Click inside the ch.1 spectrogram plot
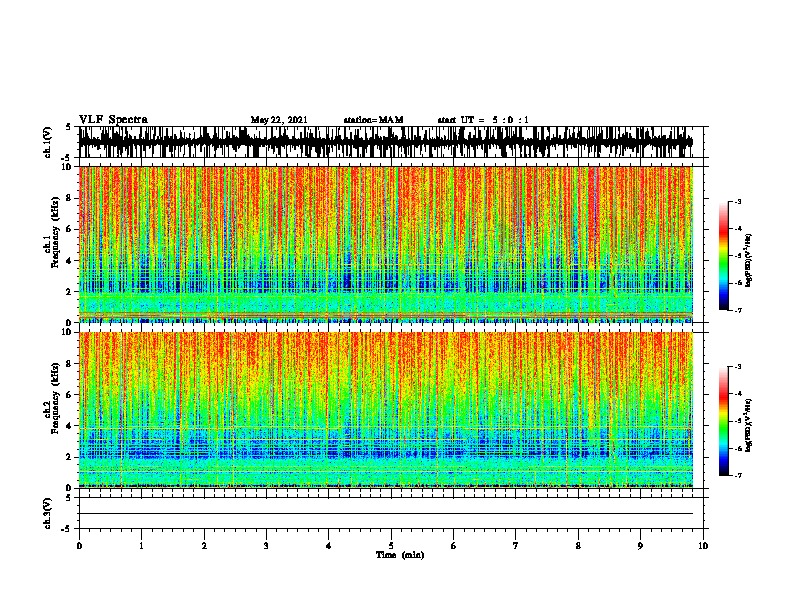Viewport: 792px width, 612px height. tap(386, 244)
